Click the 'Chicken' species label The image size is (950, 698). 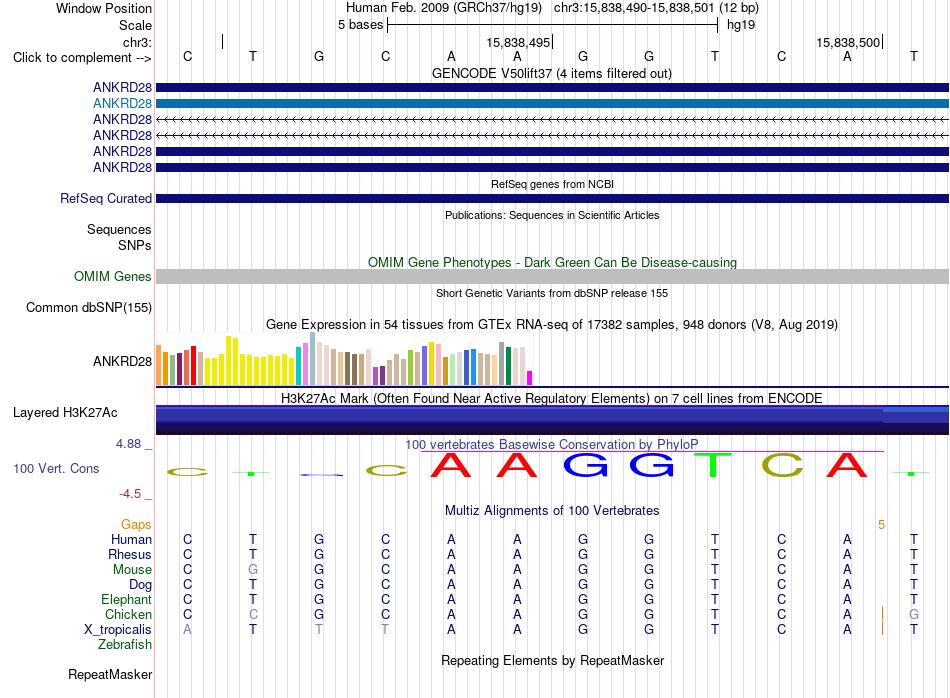[128, 614]
